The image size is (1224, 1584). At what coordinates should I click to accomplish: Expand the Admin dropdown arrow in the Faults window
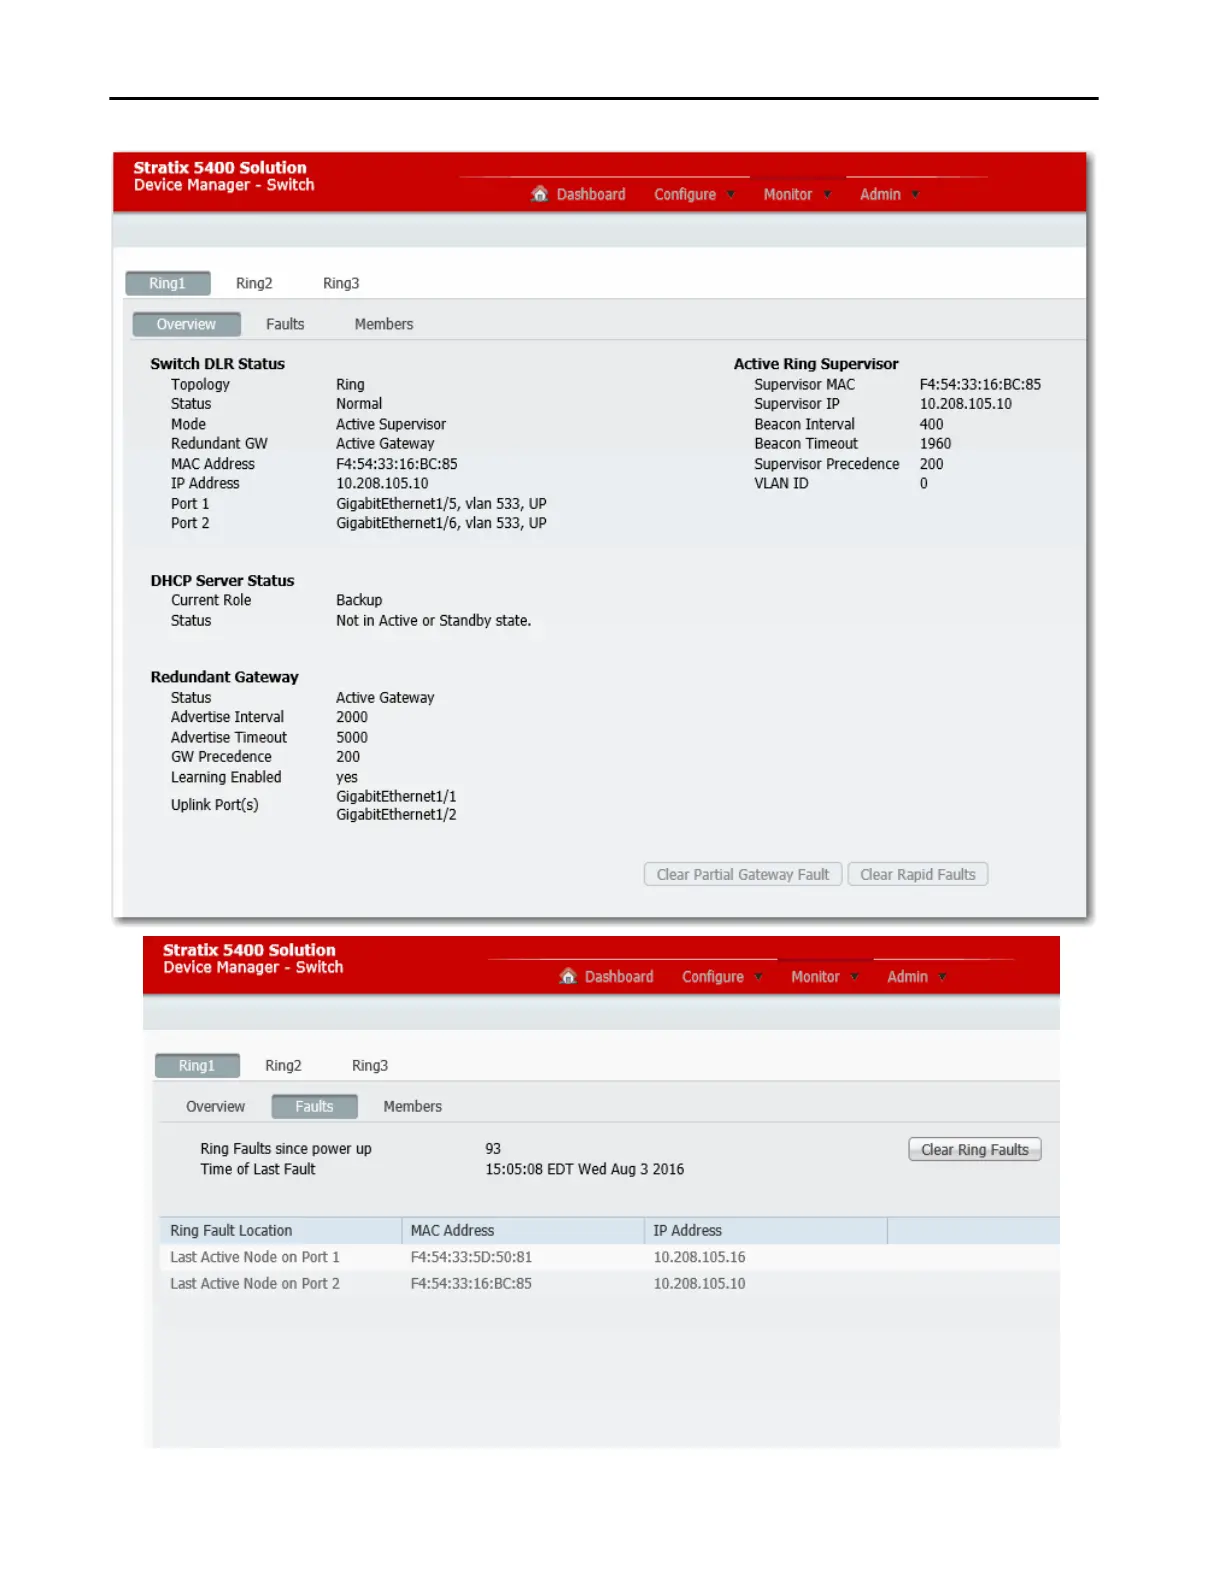(x=942, y=976)
